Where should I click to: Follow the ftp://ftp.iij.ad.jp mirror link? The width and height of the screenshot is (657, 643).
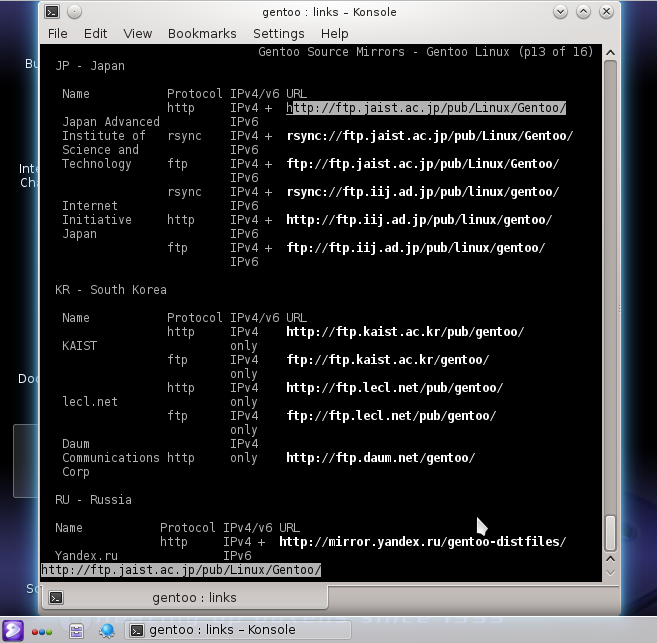(416, 248)
